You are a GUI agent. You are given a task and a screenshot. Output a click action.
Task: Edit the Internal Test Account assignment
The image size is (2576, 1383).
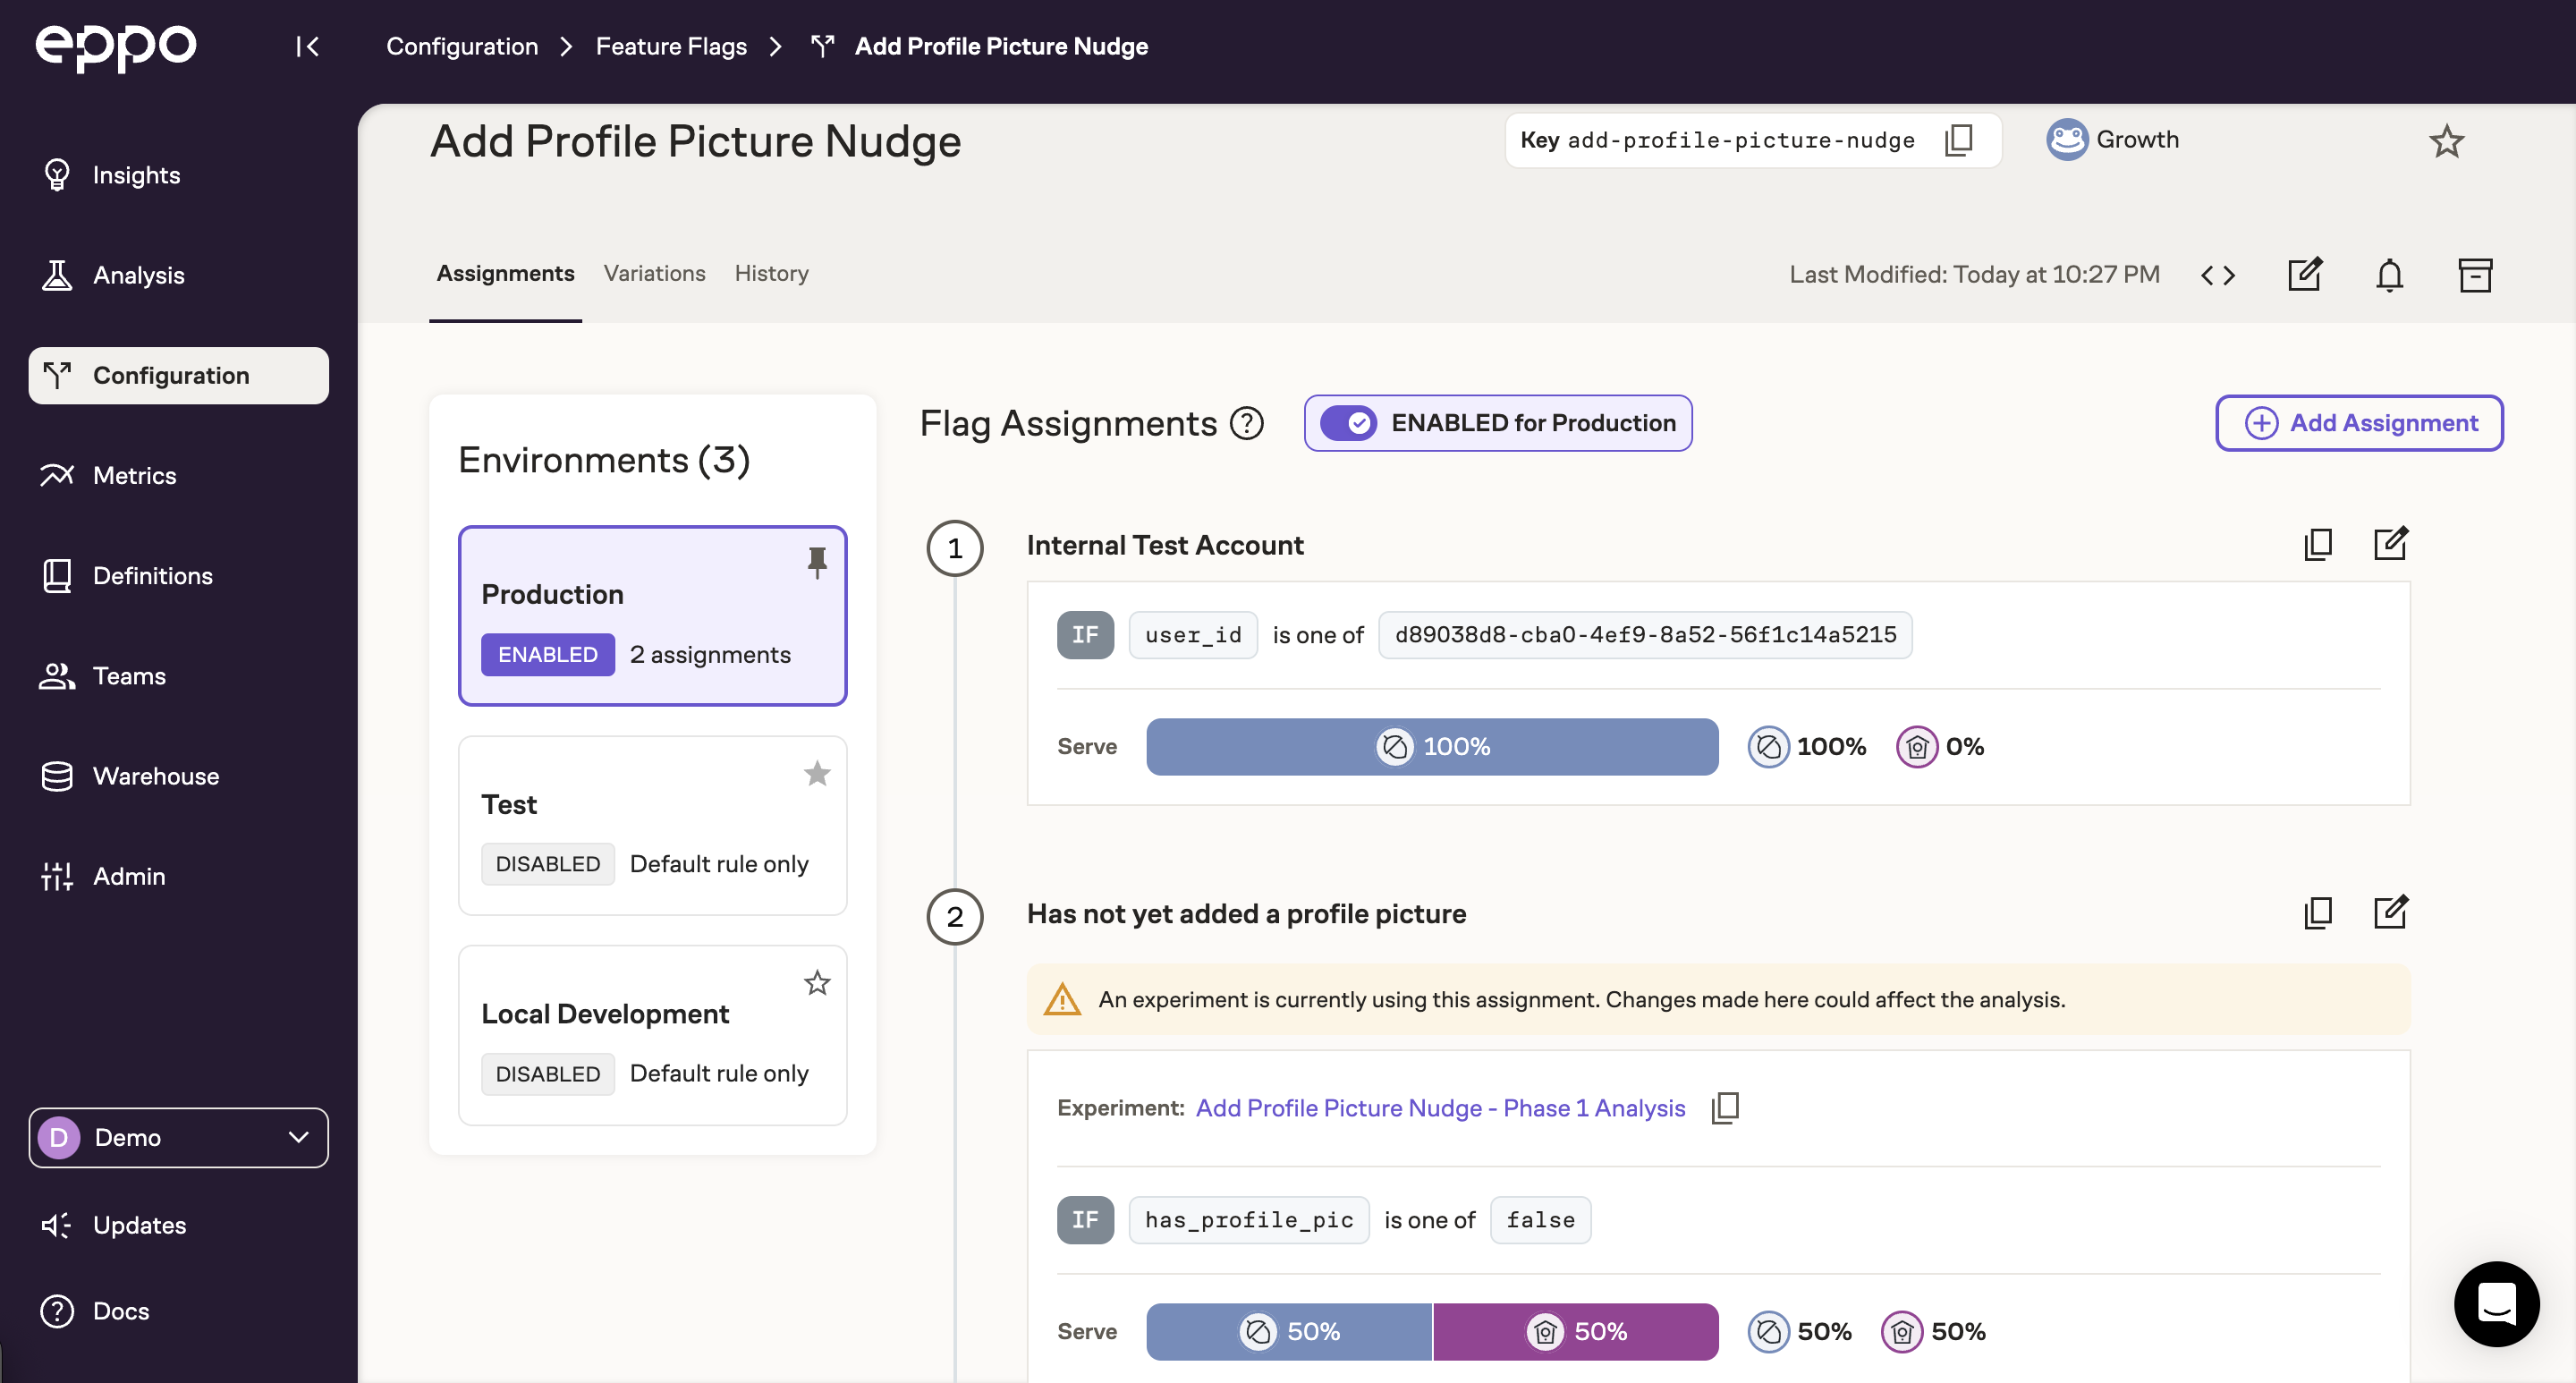(x=2390, y=544)
